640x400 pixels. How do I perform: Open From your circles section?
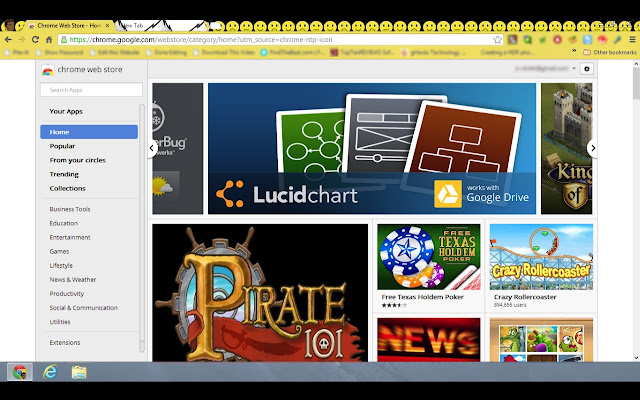[78, 160]
